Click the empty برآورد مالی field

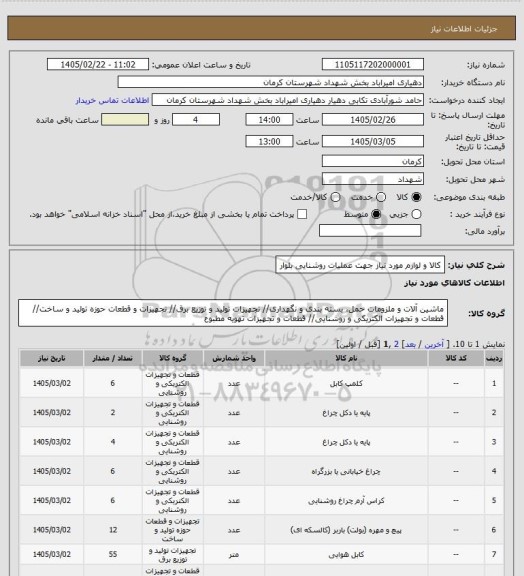pyautogui.click(x=370, y=230)
